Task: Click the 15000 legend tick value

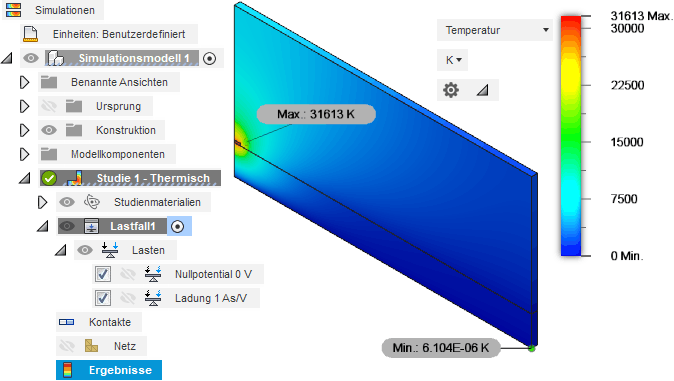Action: 627,142
